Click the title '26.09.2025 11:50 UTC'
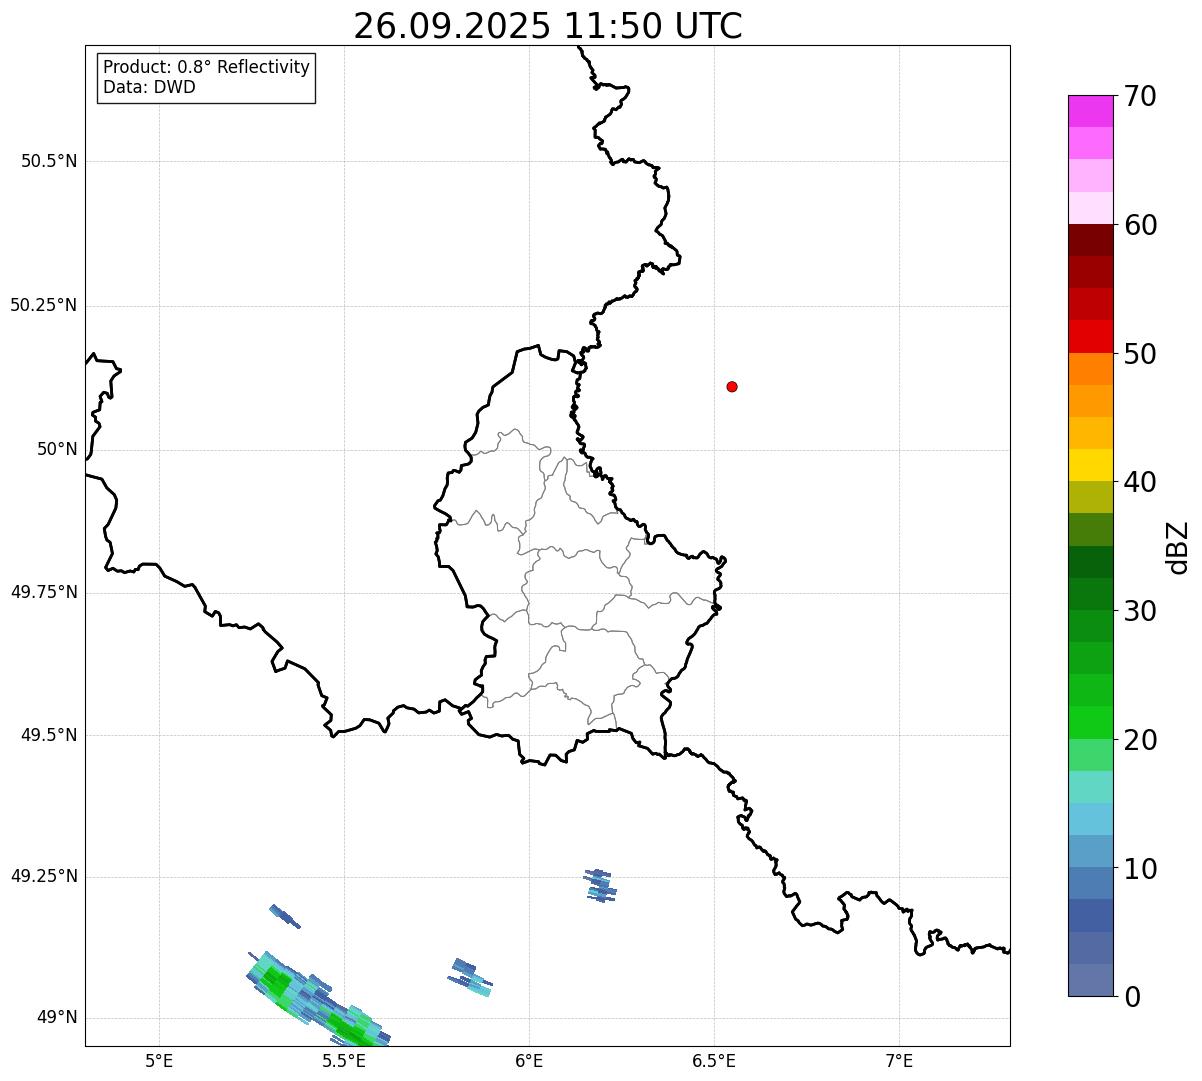The image size is (1202, 1081). coord(548,25)
